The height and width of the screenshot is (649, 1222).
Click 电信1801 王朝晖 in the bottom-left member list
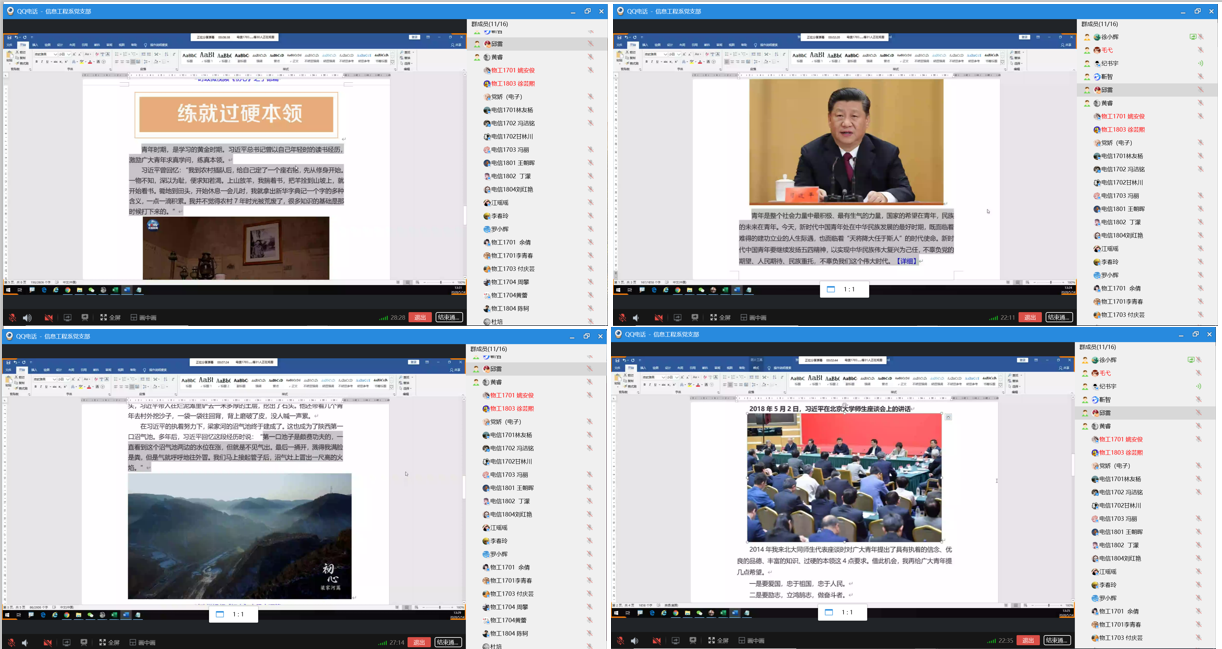(x=512, y=488)
